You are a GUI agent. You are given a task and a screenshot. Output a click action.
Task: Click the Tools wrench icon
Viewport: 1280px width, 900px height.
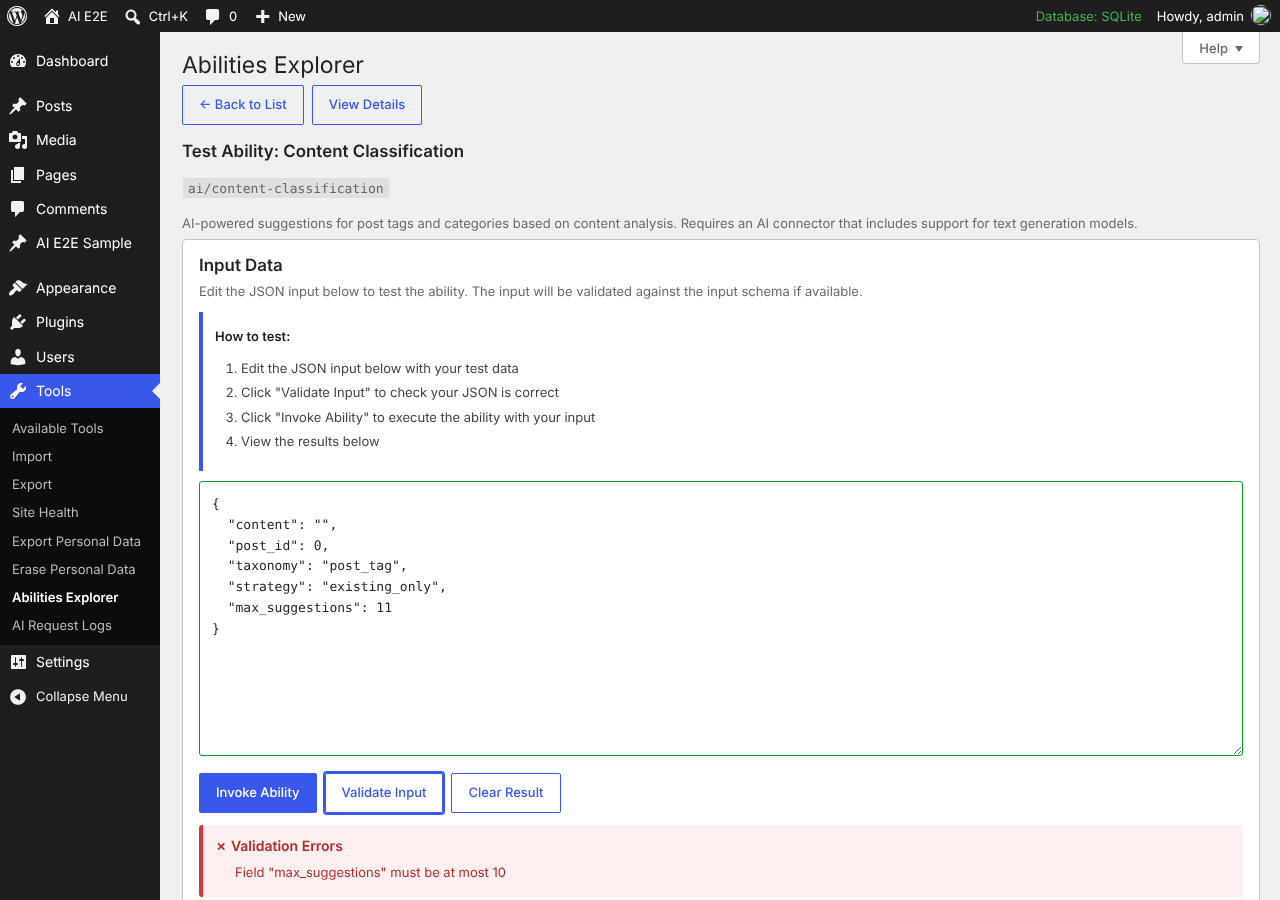pos(18,391)
